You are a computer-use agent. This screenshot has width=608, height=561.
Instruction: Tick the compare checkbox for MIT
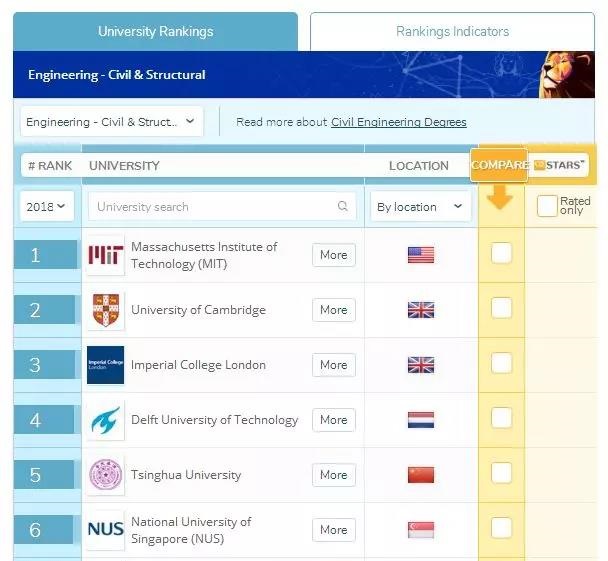point(501,253)
